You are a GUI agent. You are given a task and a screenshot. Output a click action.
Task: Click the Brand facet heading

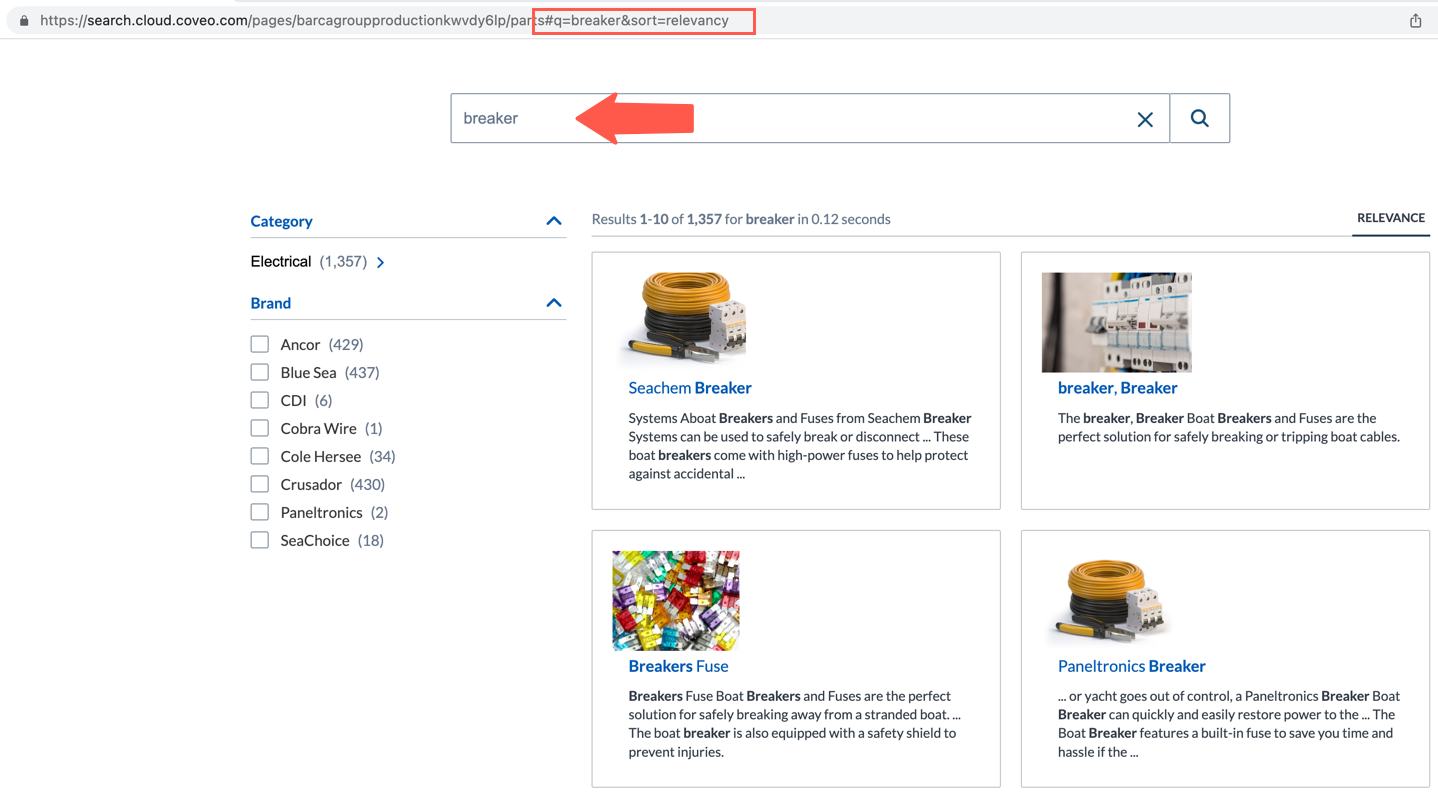(x=270, y=303)
